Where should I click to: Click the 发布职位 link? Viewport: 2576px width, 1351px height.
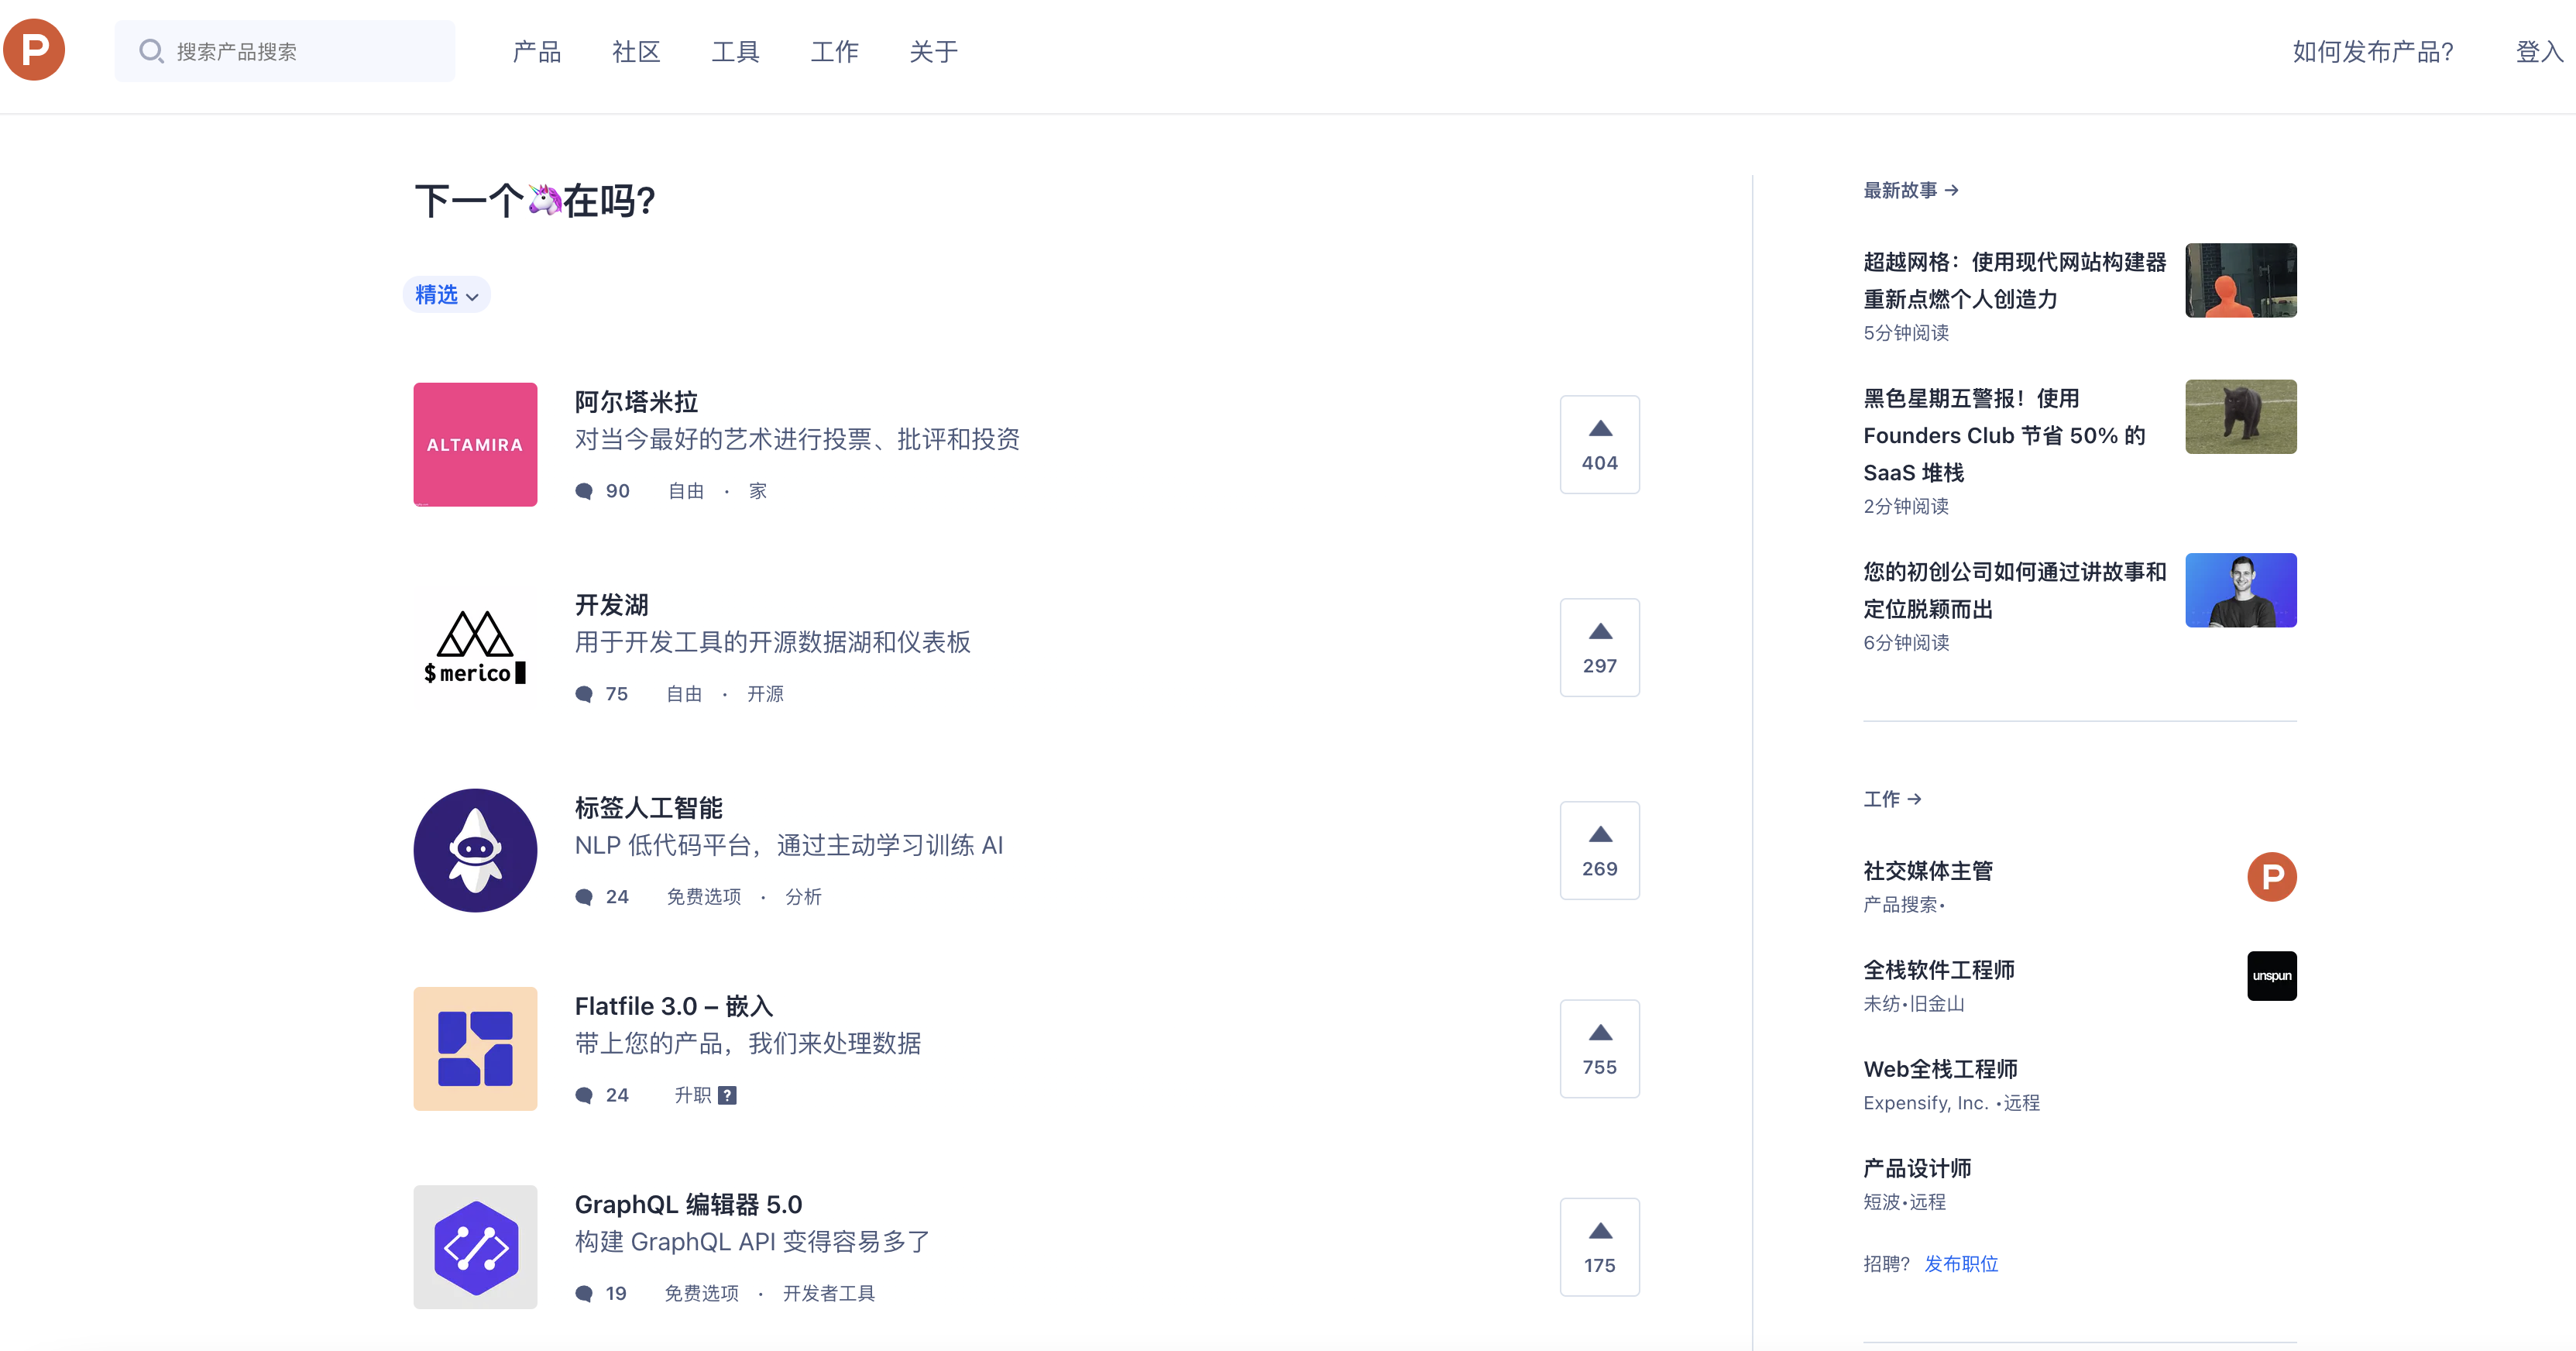(1961, 1263)
